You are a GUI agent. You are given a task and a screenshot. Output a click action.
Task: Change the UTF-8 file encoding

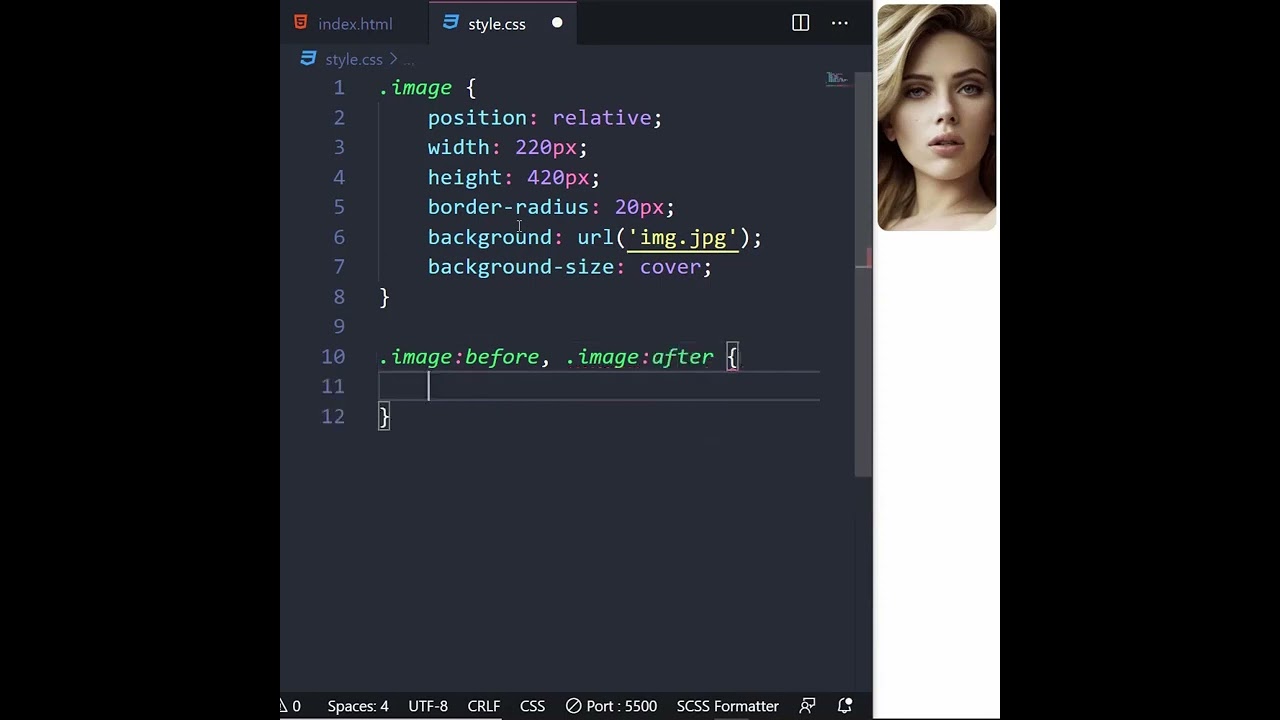428,706
